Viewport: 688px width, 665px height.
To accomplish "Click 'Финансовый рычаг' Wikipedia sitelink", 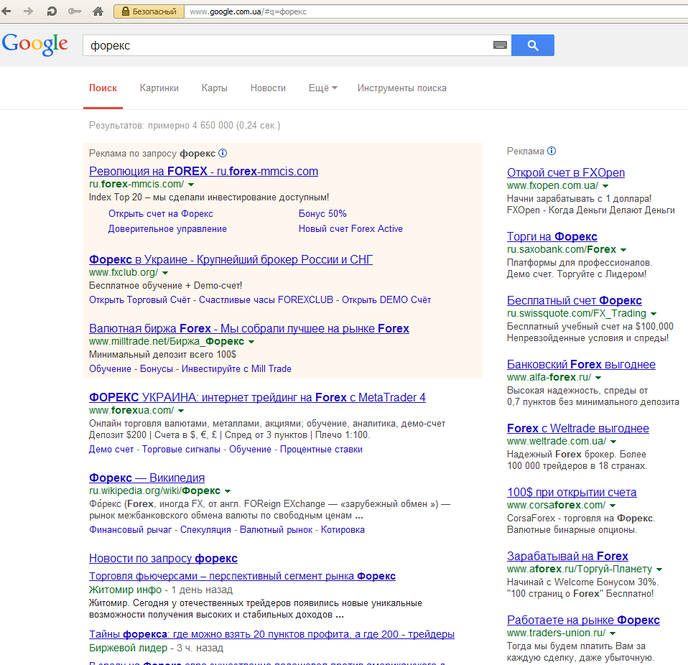I will pos(130,529).
